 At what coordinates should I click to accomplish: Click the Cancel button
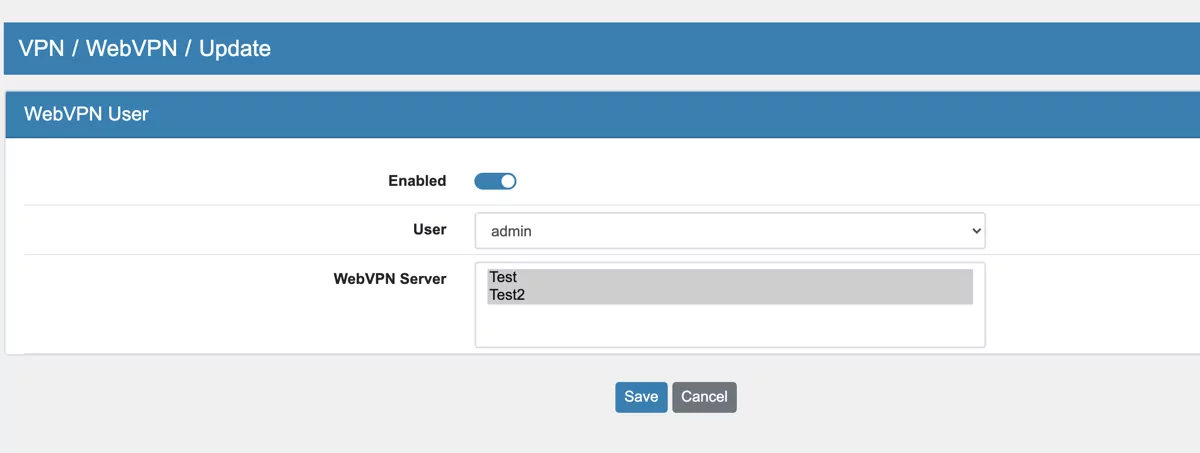[x=704, y=397]
